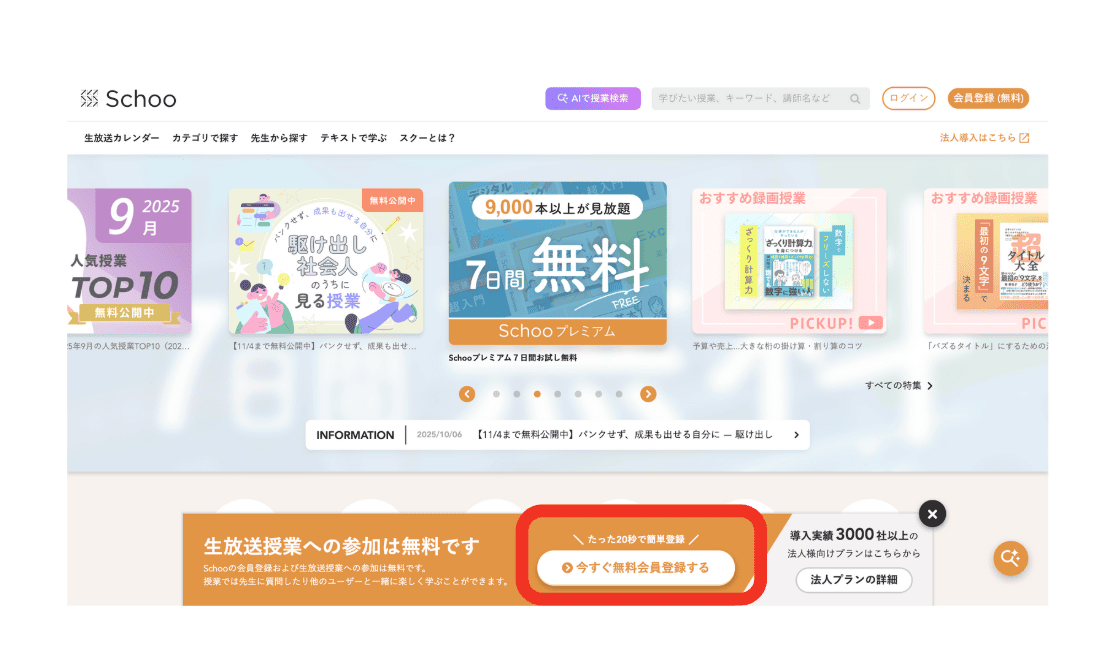This screenshot has width=1102, height=656.
Task: Click the INFORMATION bar right chevron
Action: point(796,435)
